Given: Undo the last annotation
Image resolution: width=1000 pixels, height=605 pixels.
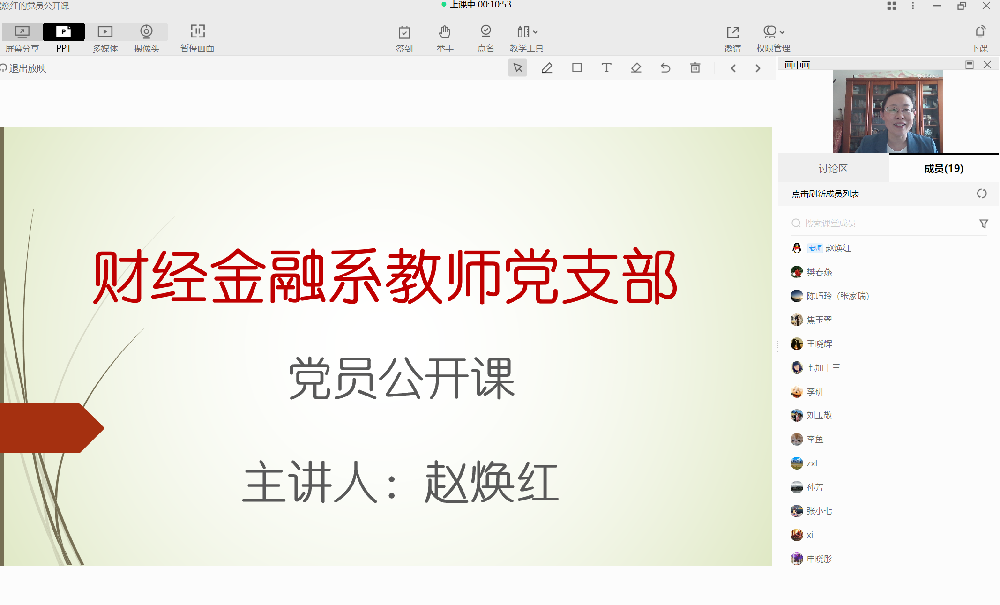Looking at the screenshot, I should pos(665,68).
